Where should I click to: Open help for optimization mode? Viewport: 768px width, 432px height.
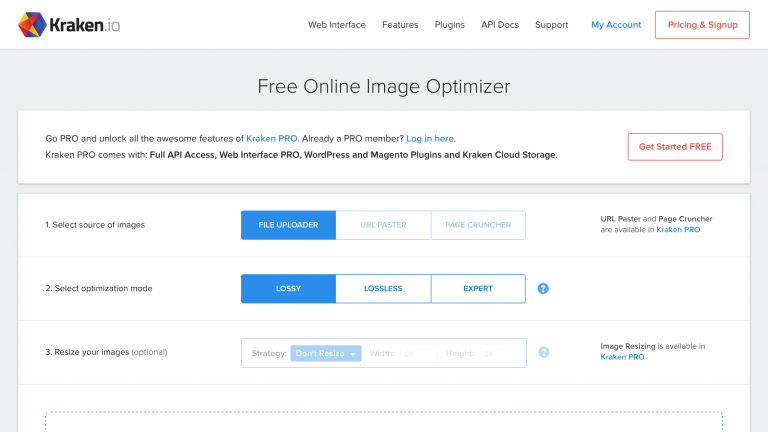point(543,288)
